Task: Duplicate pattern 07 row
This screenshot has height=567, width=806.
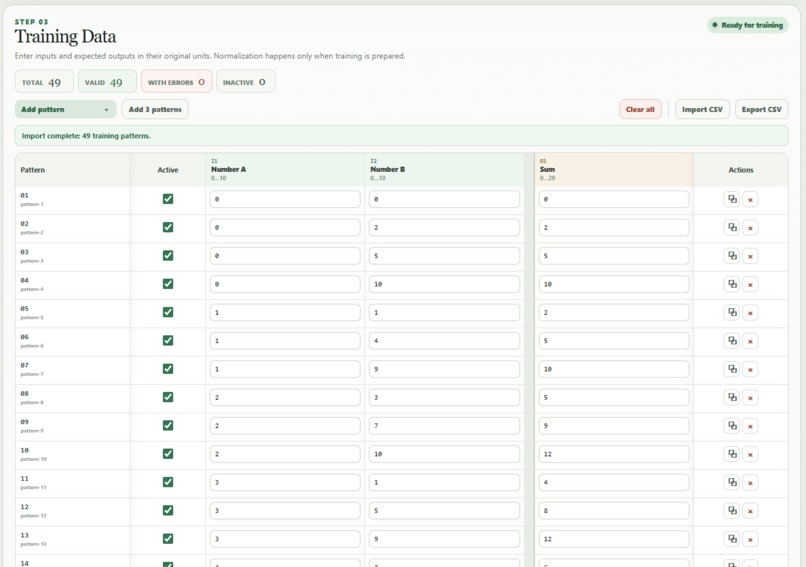Action: (731, 369)
